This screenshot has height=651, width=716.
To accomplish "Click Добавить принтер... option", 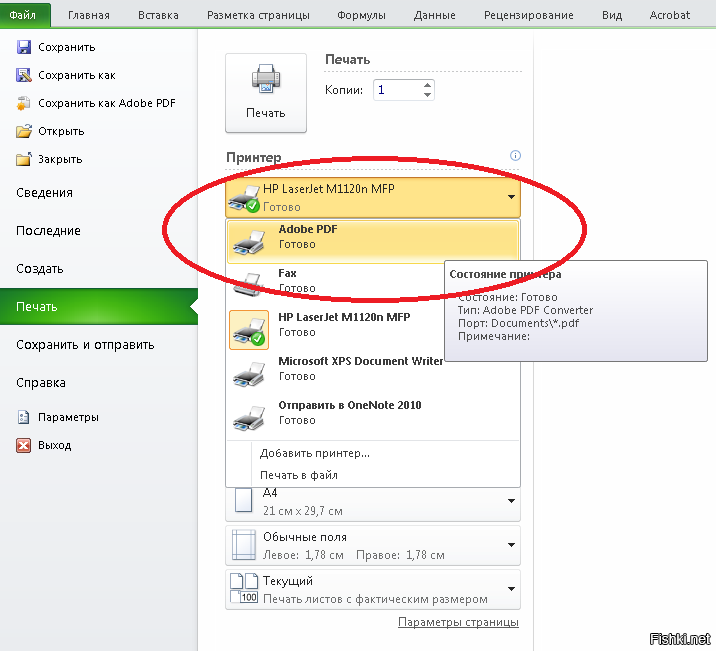I will click(x=315, y=453).
